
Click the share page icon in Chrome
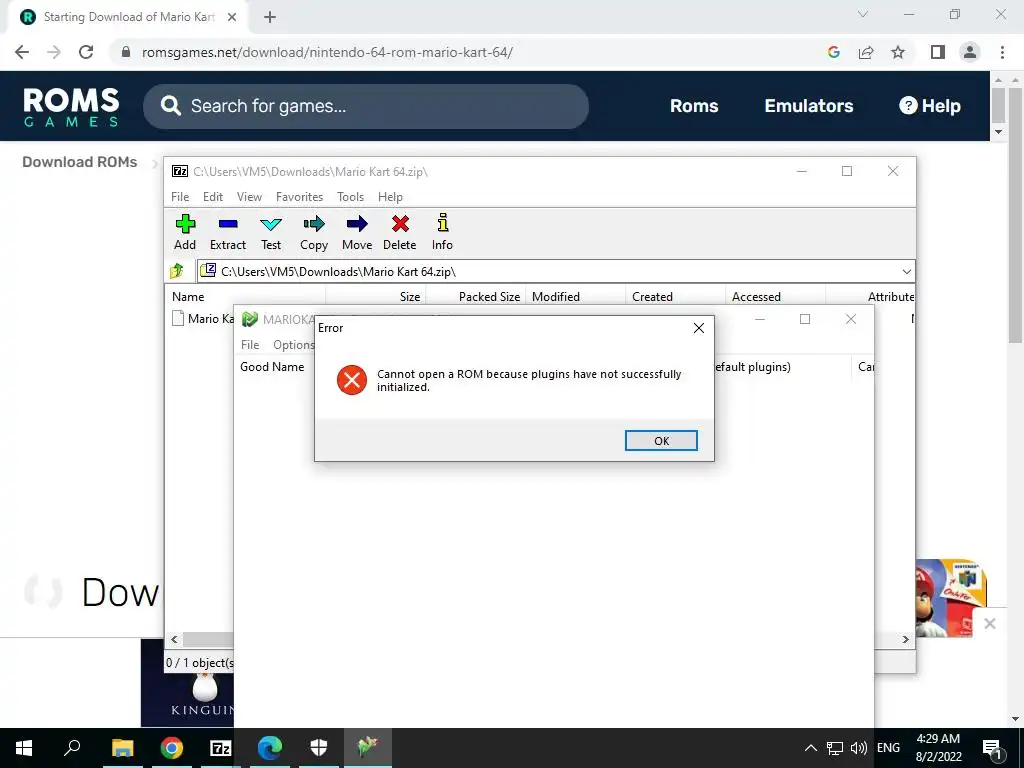[x=866, y=52]
